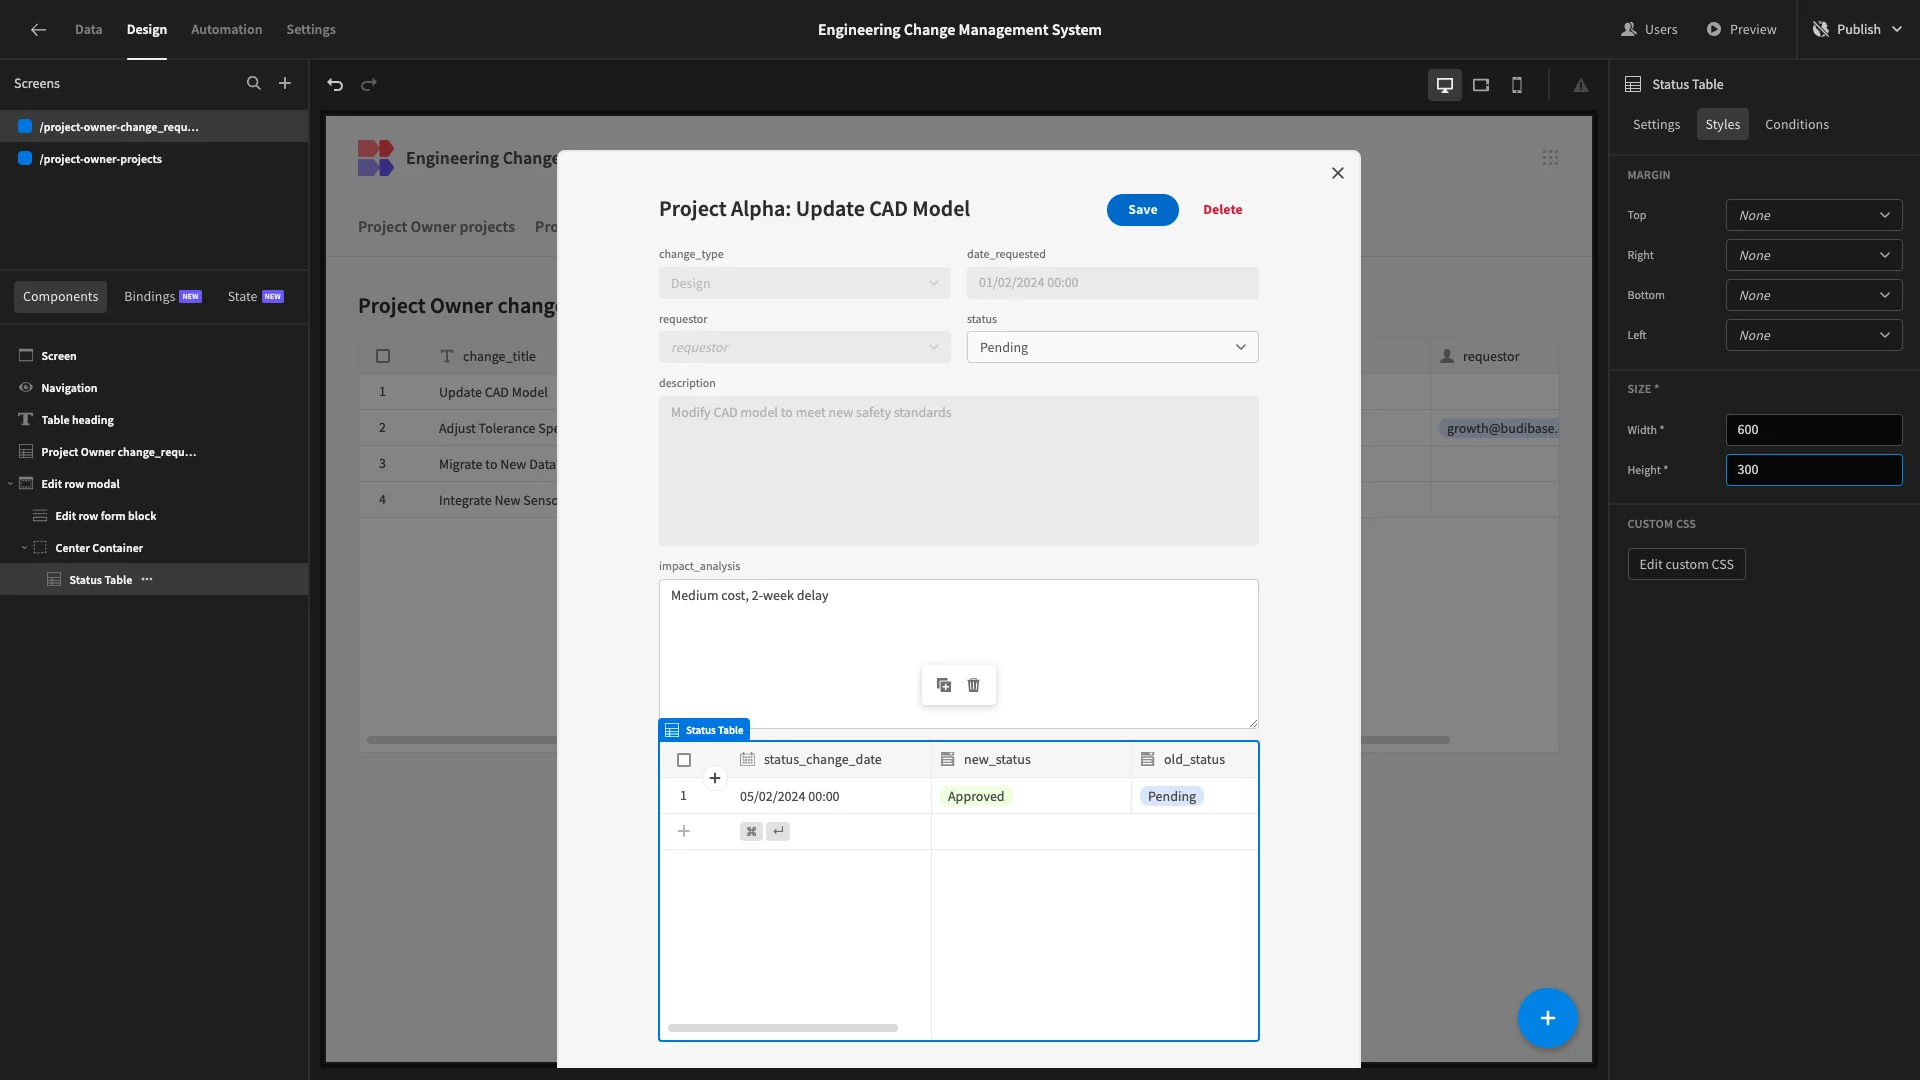The width and height of the screenshot is (1920, 1080).
Task: Preview the application
Action: click(x=1741, y=30)
